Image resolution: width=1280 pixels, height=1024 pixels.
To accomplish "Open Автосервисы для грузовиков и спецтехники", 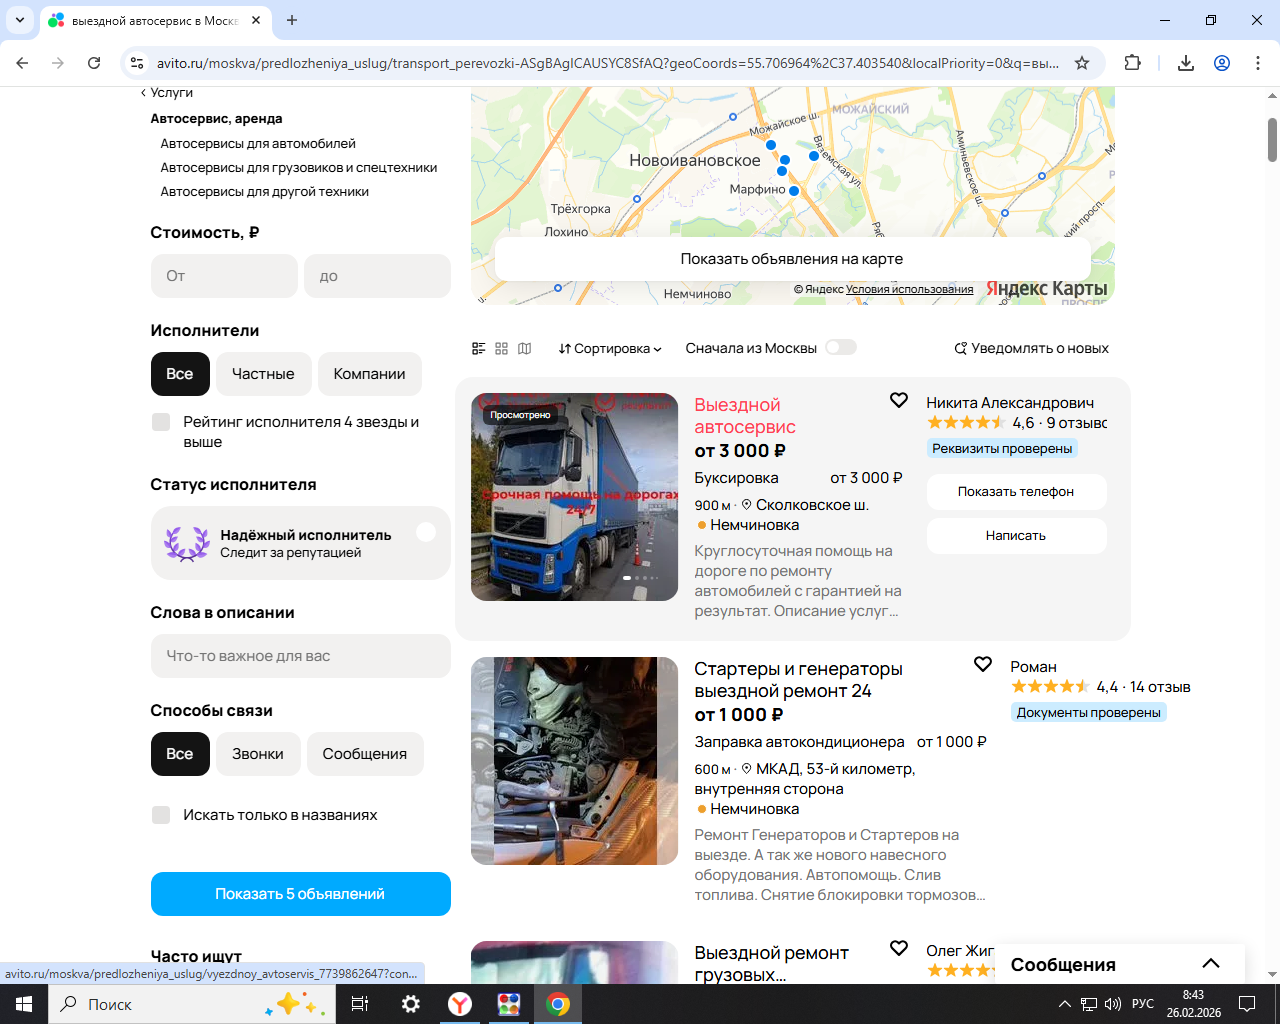I will pyautogui.click(x=299, y=167).
